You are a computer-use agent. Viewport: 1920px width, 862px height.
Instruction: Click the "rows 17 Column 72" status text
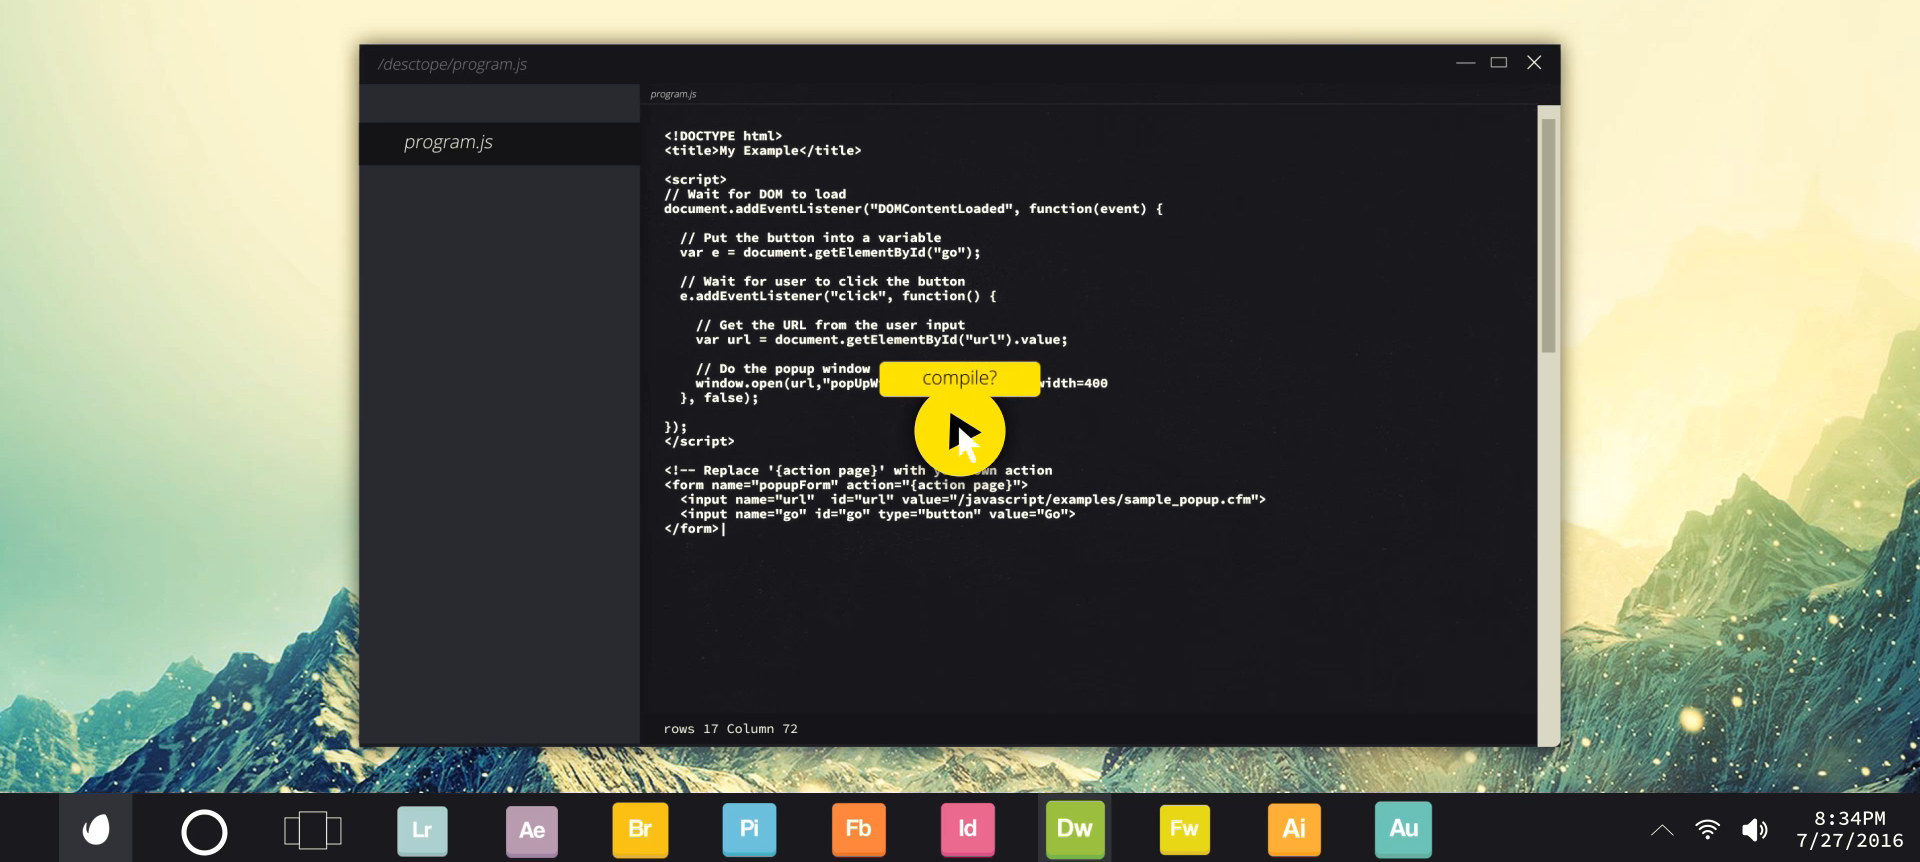(x=730, y=729)
